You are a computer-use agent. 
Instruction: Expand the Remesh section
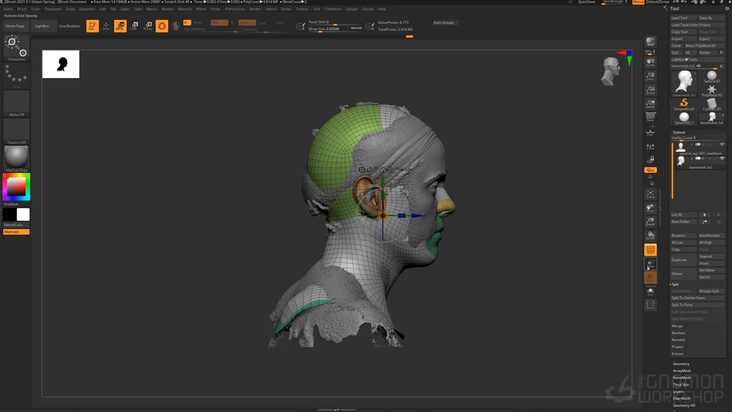[678, 340]
